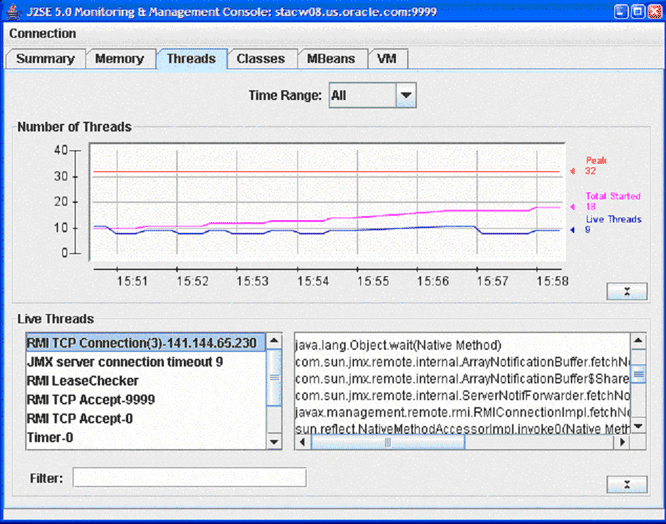
Task: Select JMX server connection timeout 9 thread
Action: (x=124, y=362)
